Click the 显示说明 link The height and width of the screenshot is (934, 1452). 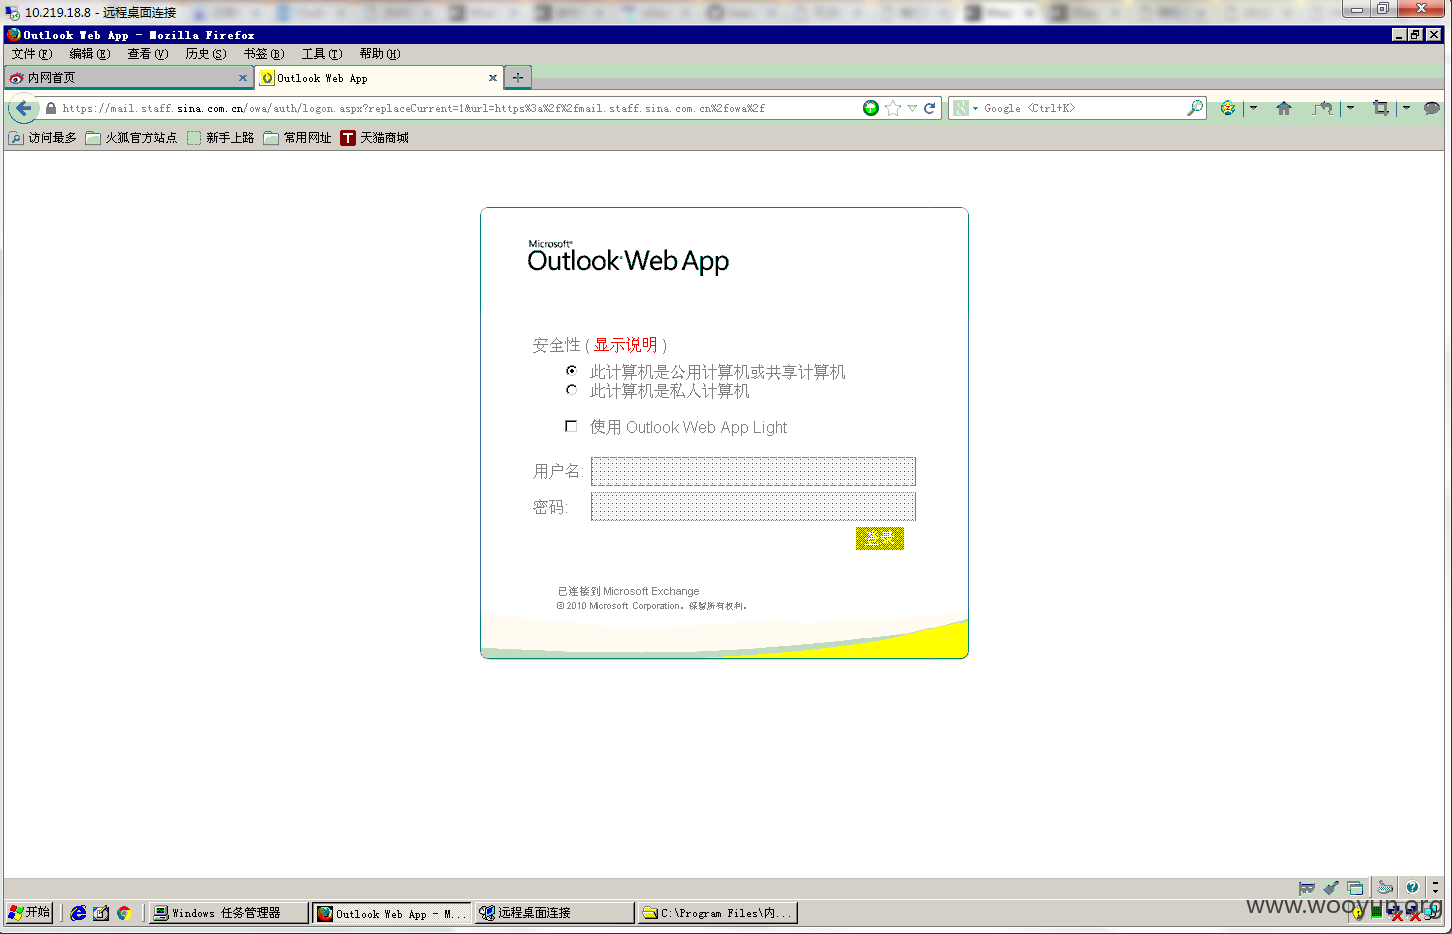[x=625, y=345]
